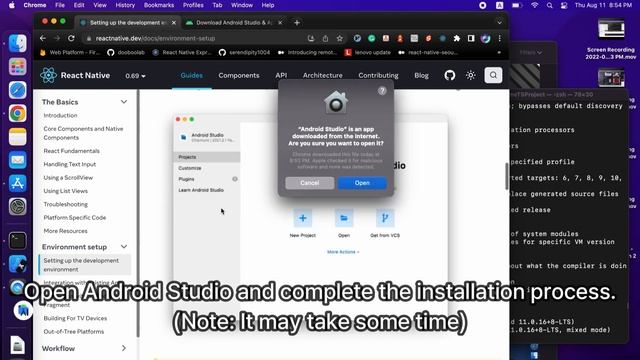This screenshot has height=360, width=640.
Task: Open System Preferences from the Dock
Action: (x=18, y=207)
